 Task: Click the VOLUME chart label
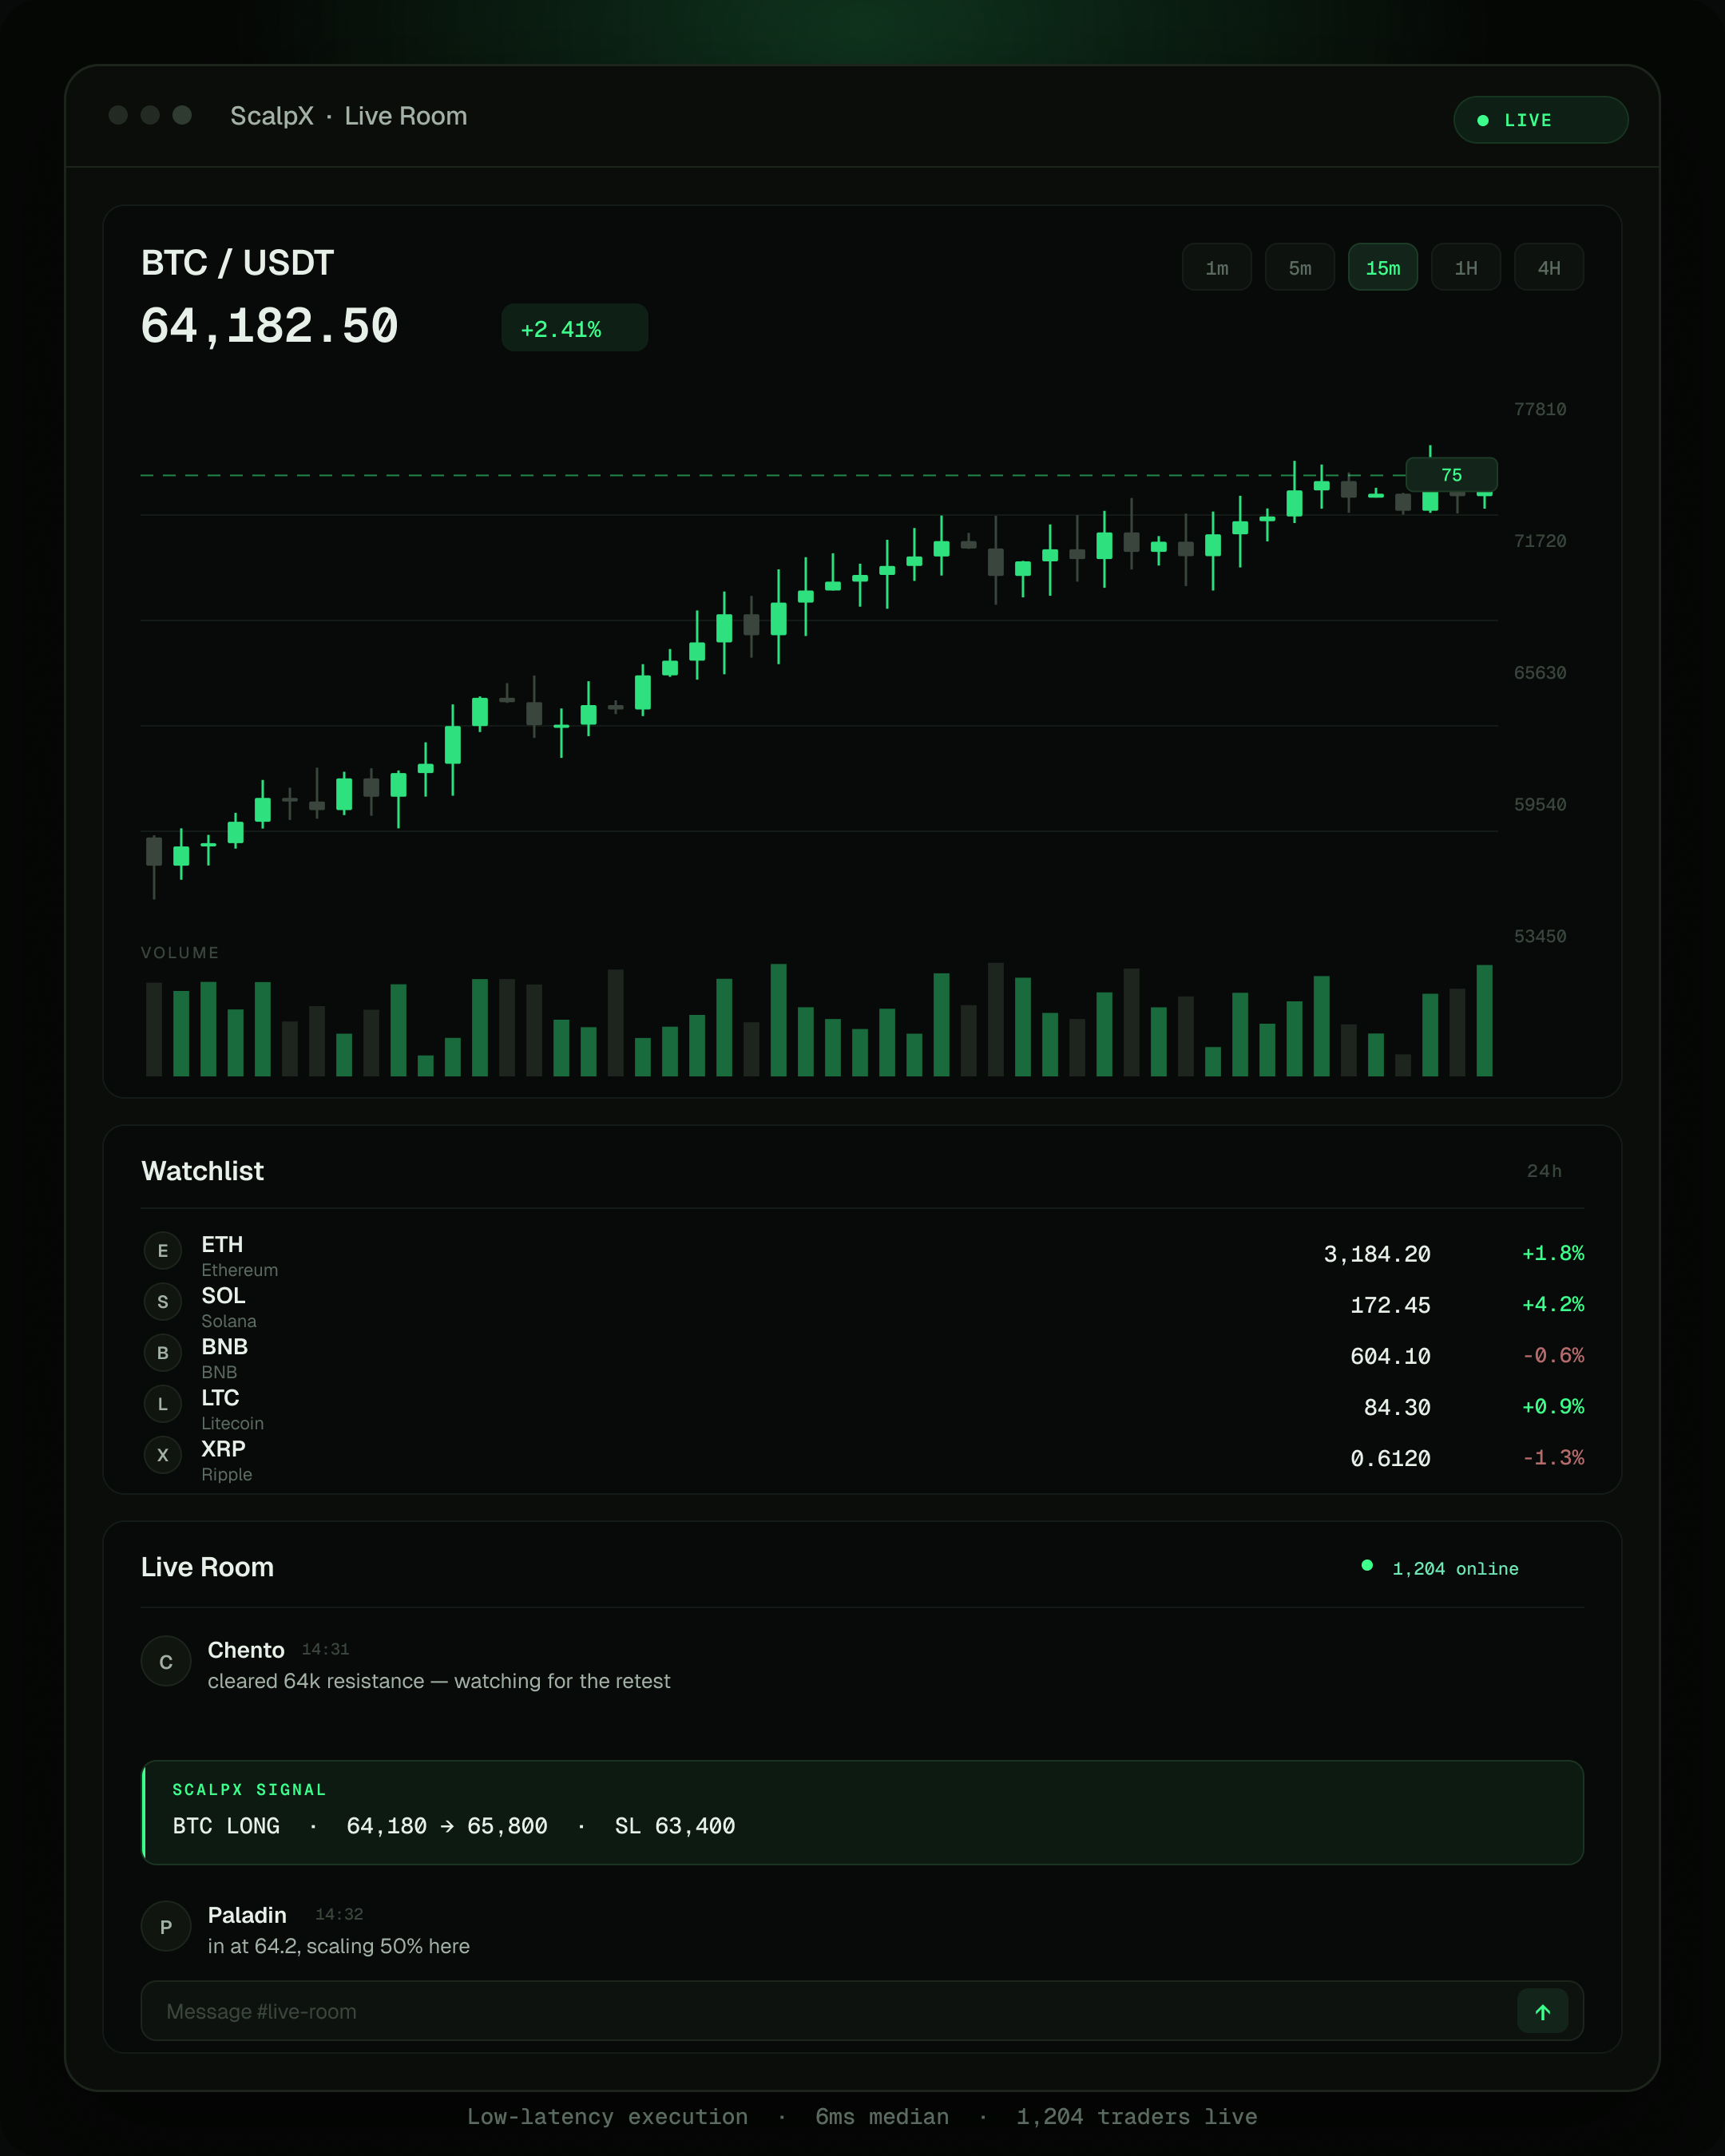click(180, 953)
